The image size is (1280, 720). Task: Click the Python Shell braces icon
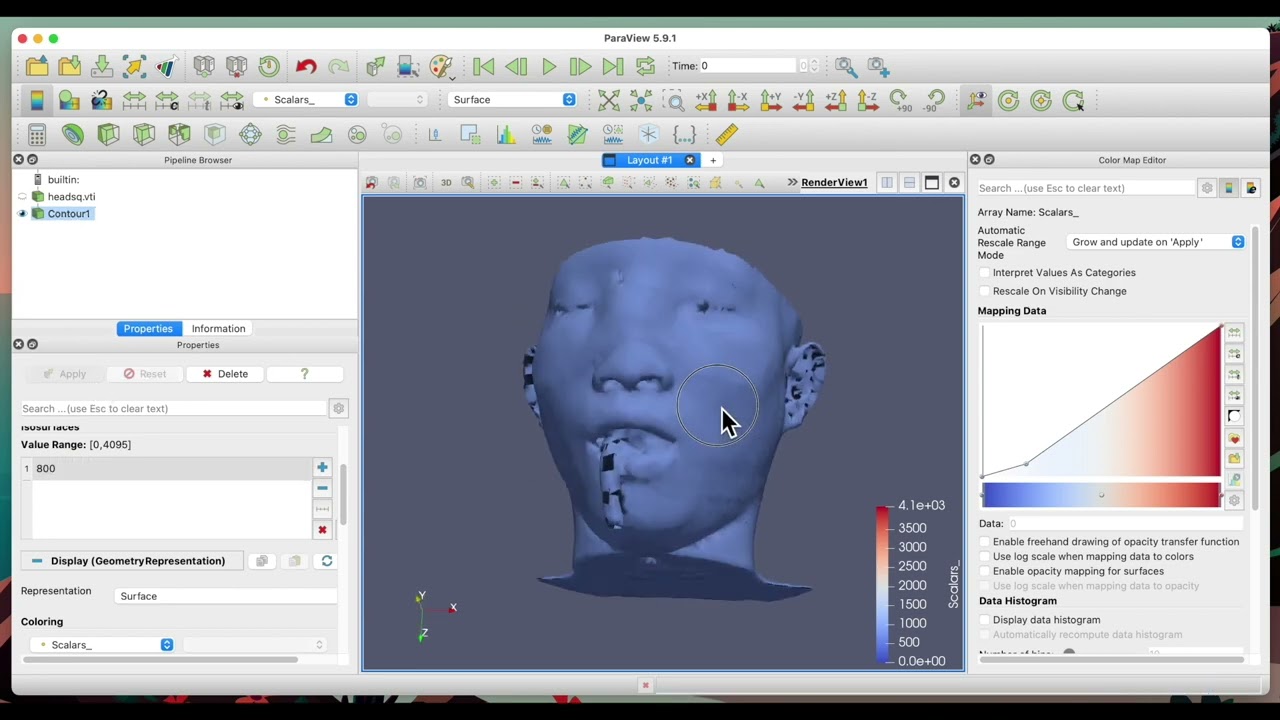684,134
